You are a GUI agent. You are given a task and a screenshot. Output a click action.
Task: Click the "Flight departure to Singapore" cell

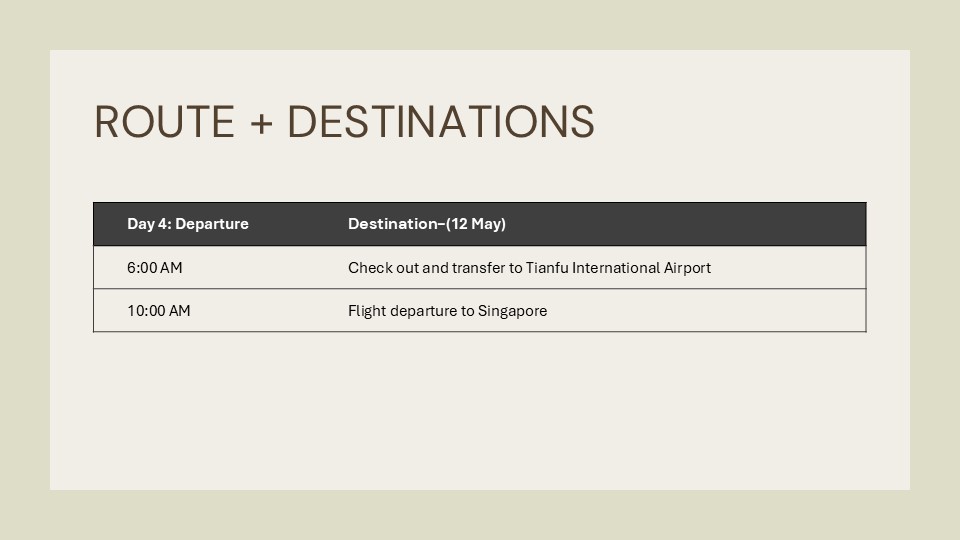pyautogui.click(x=447, y=311)
